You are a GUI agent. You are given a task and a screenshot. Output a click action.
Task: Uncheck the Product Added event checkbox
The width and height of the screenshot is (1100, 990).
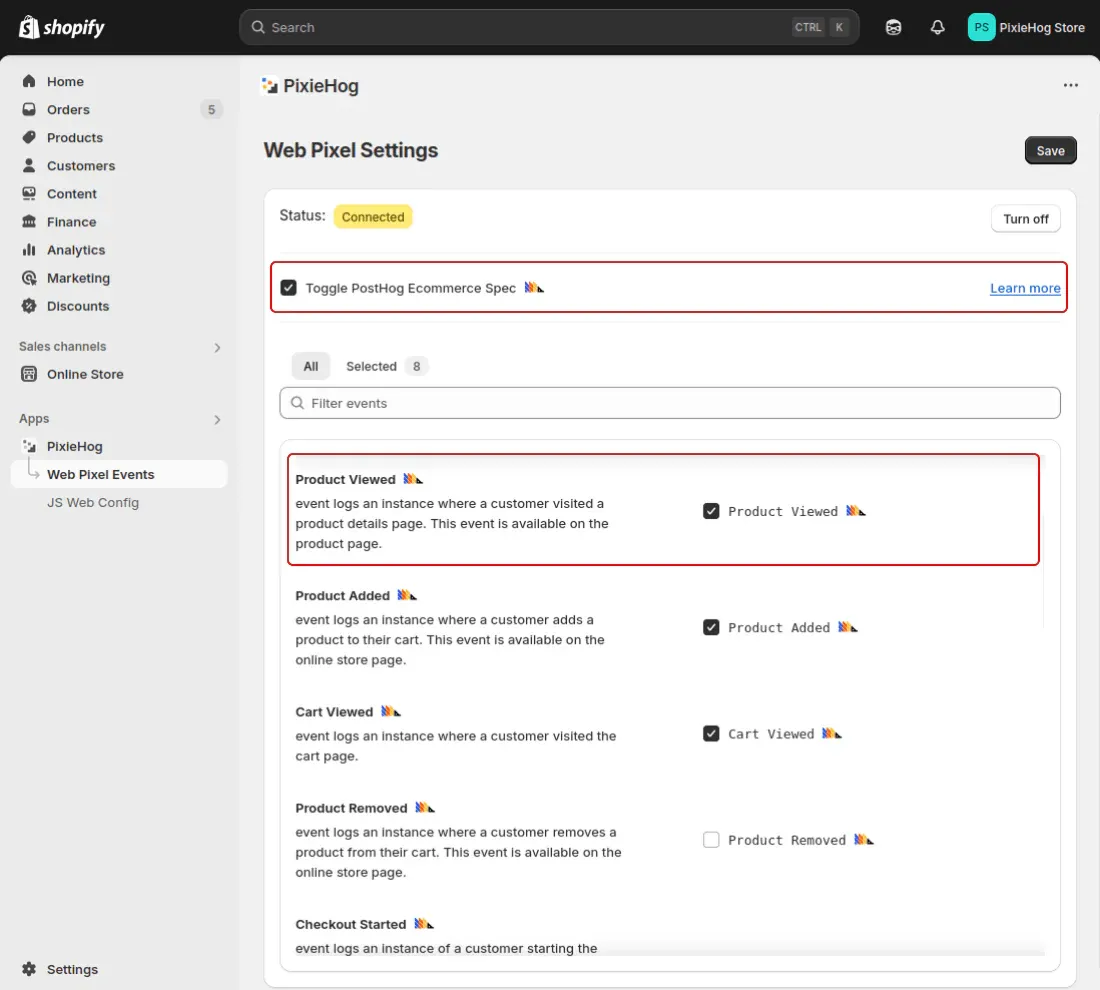point(711,627)
